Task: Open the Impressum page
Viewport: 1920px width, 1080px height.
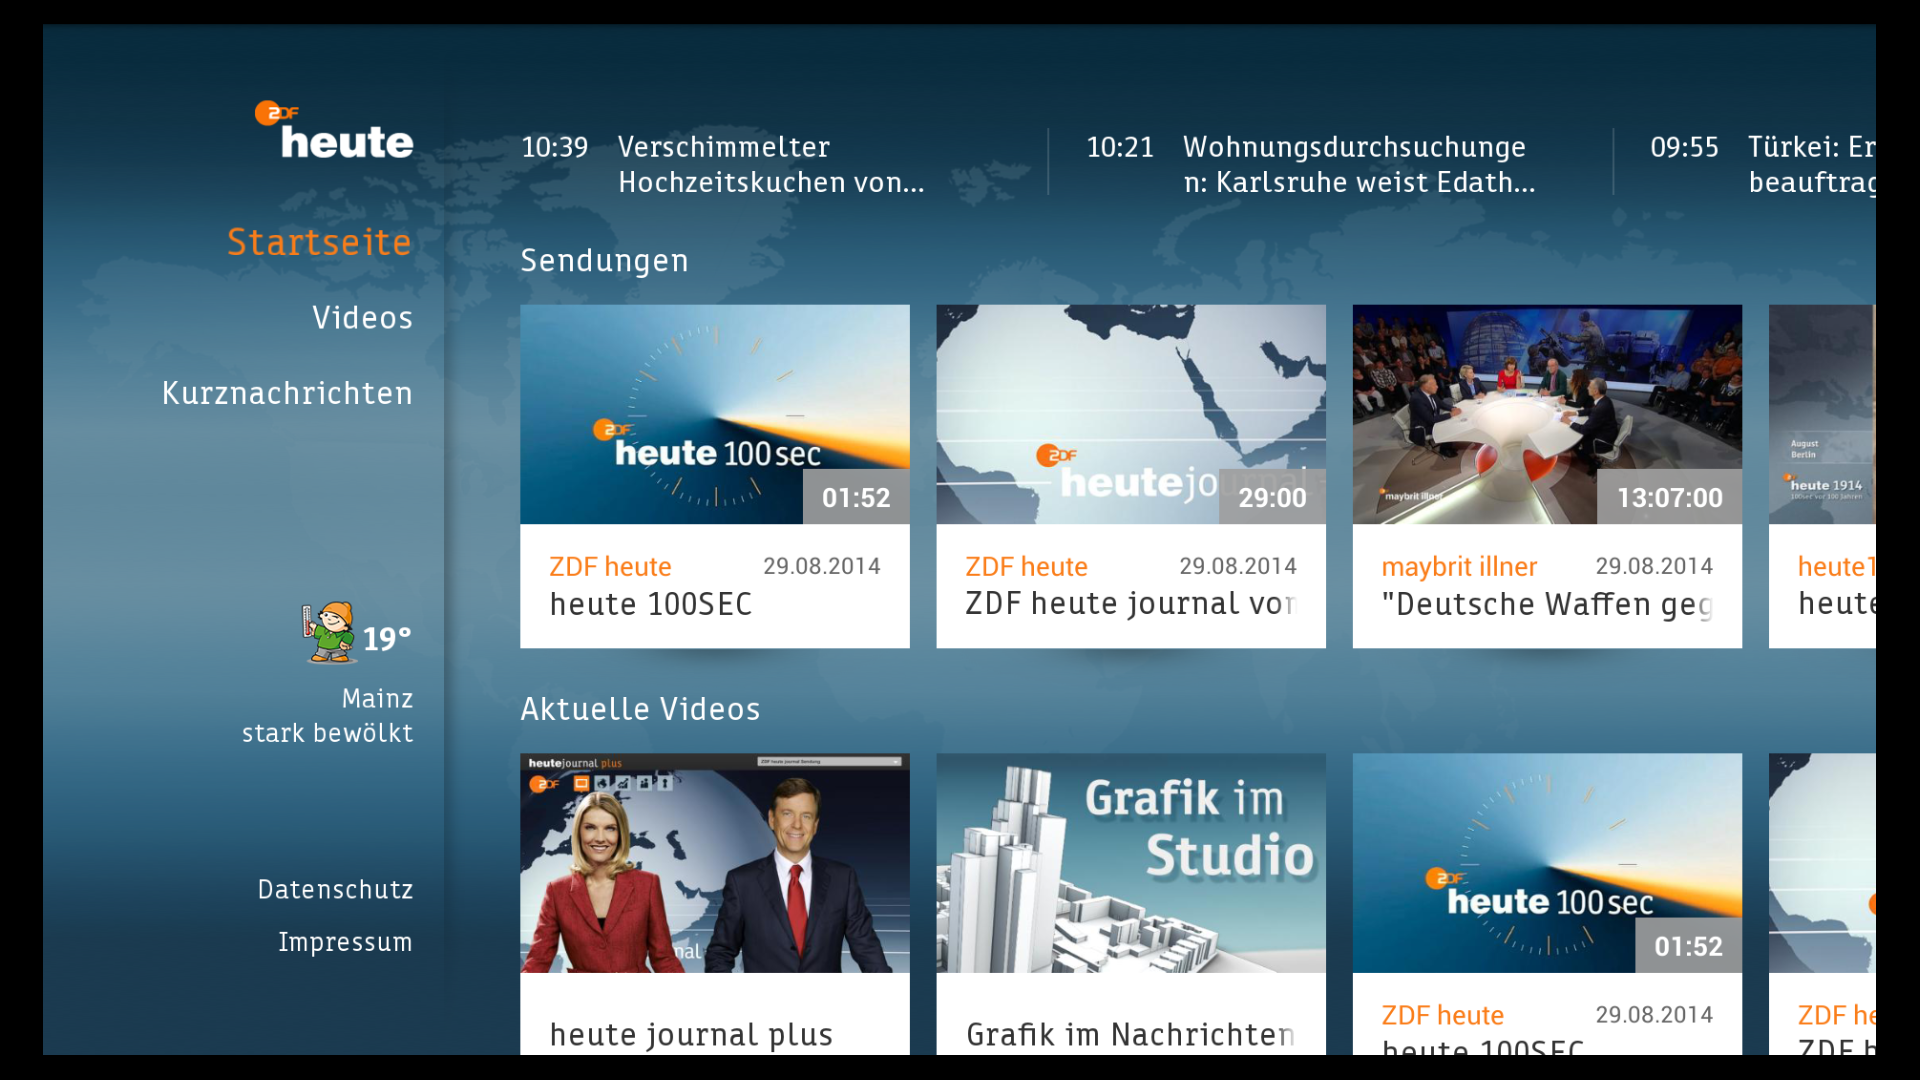Action: (x=345, y=941)
